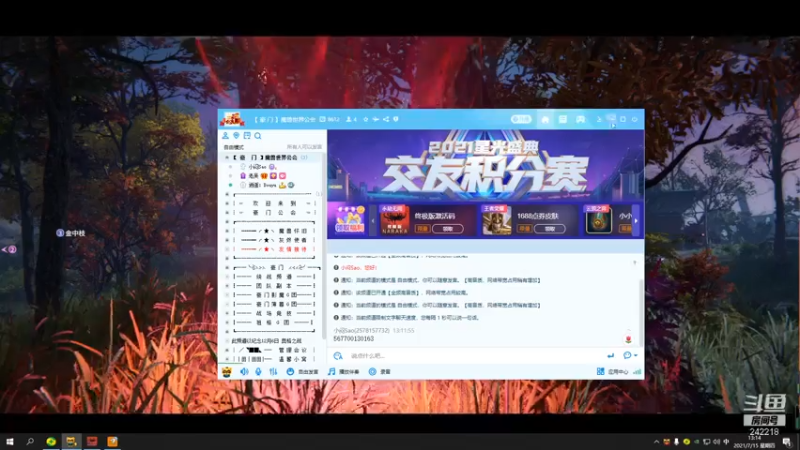The height and width of the screenshot is (450, 800).
Task: Open the bulletin board icon in sidebar
Action: 247,136
